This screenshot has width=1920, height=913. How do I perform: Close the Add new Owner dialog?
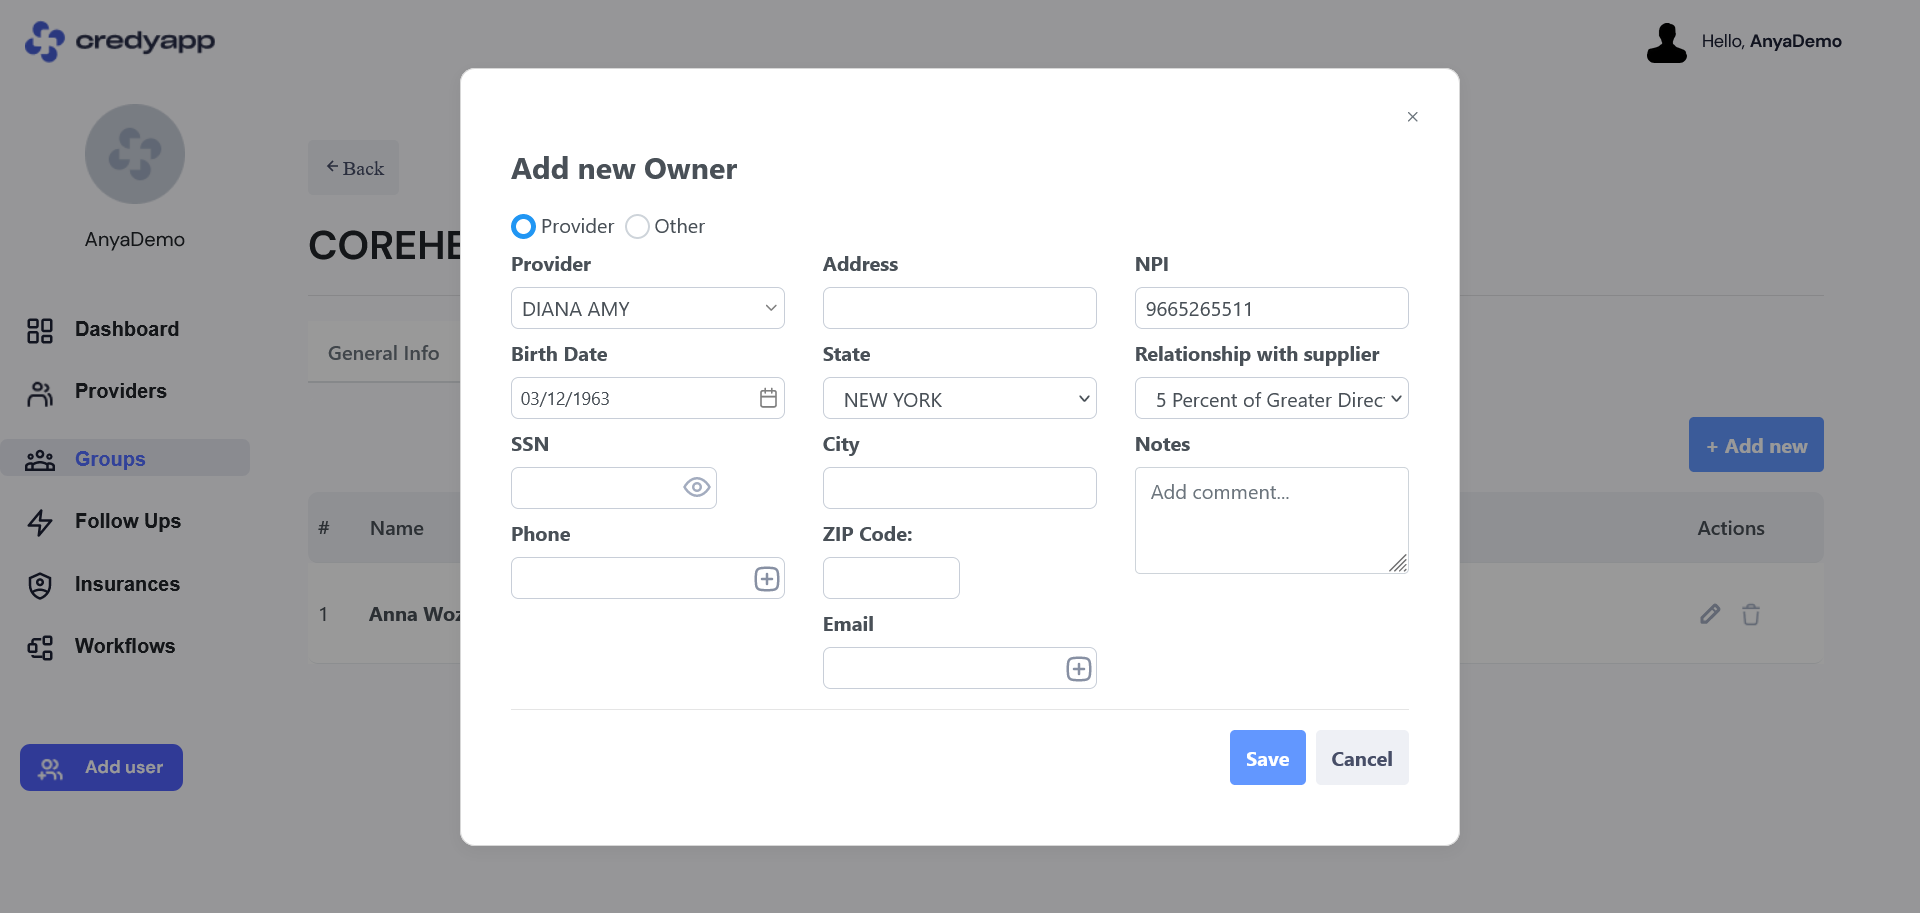[x=1412, y=117]
